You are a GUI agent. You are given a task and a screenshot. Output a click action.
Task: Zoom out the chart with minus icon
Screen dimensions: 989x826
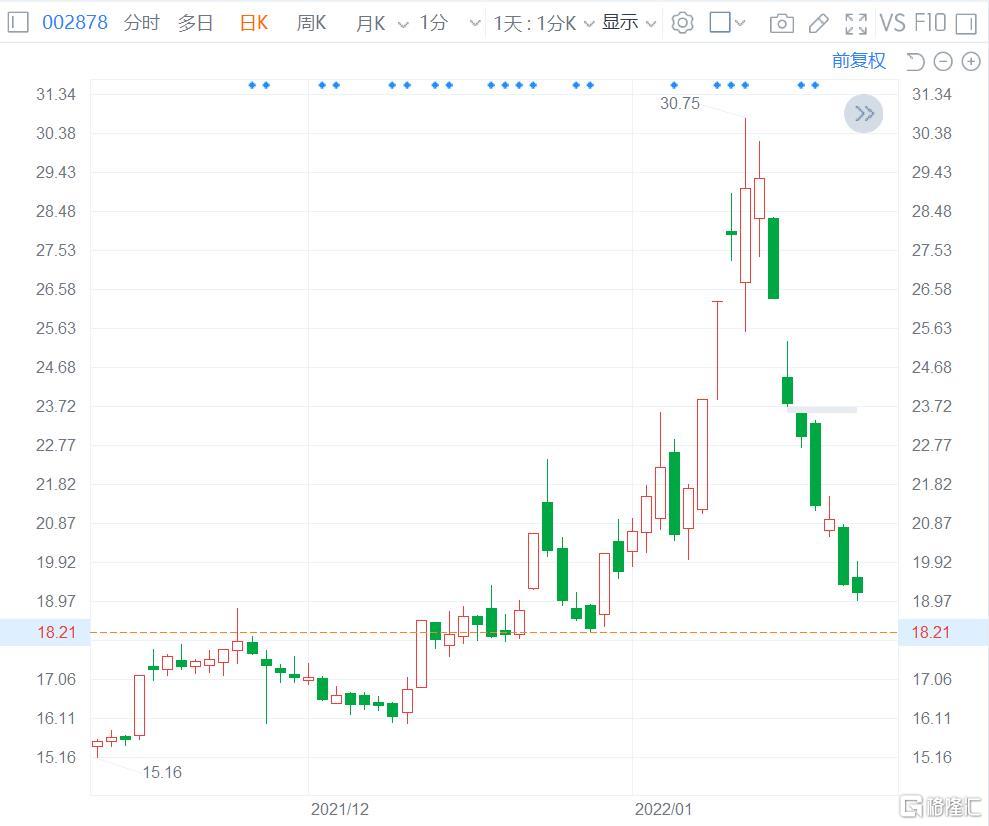[942, 61]
